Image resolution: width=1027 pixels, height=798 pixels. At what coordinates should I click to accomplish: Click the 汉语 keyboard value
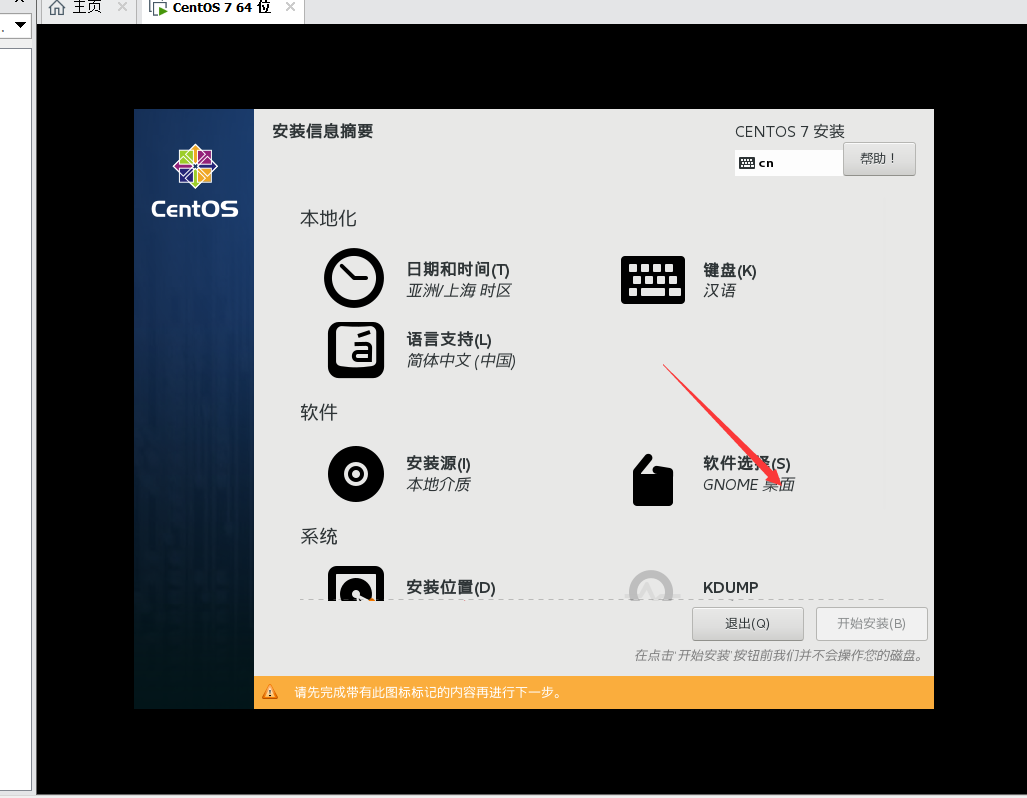pos(719,290)
